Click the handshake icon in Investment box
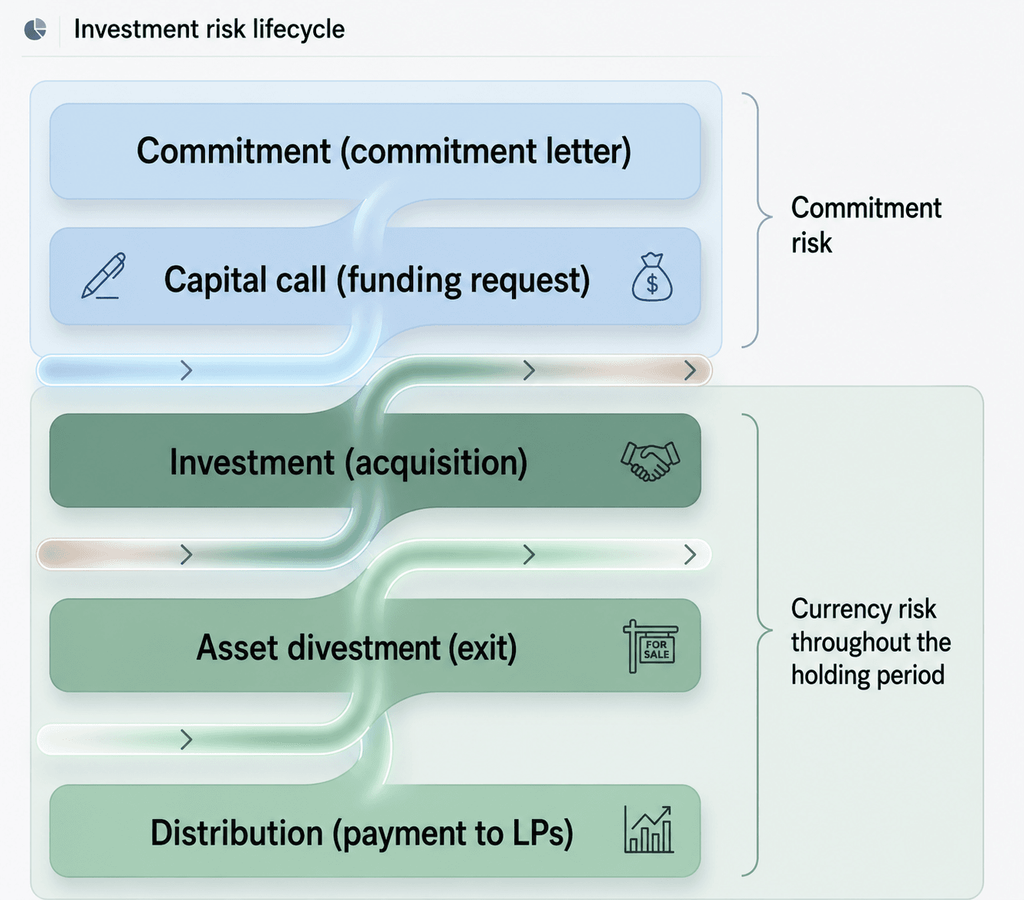The height and width of the screenshot is (900, 1024). (650, 461)
